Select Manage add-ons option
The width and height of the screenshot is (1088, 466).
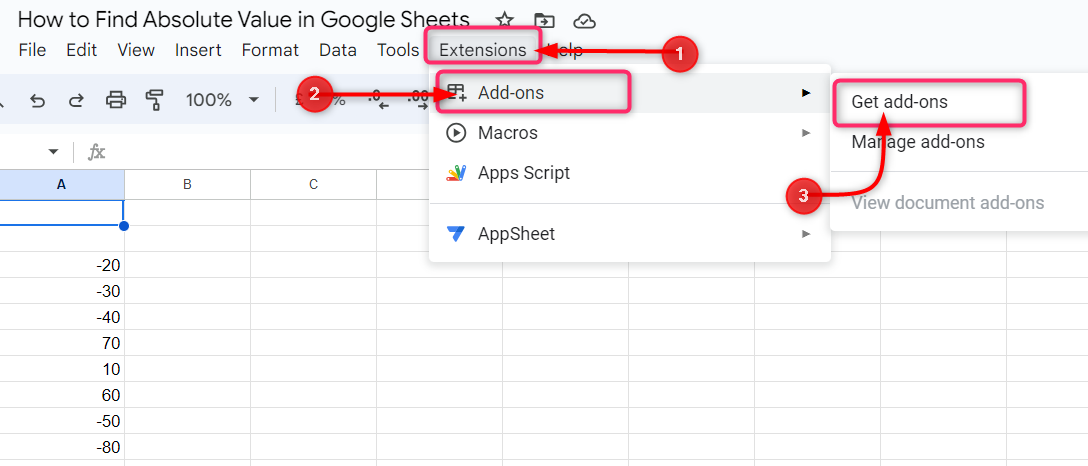917,142
